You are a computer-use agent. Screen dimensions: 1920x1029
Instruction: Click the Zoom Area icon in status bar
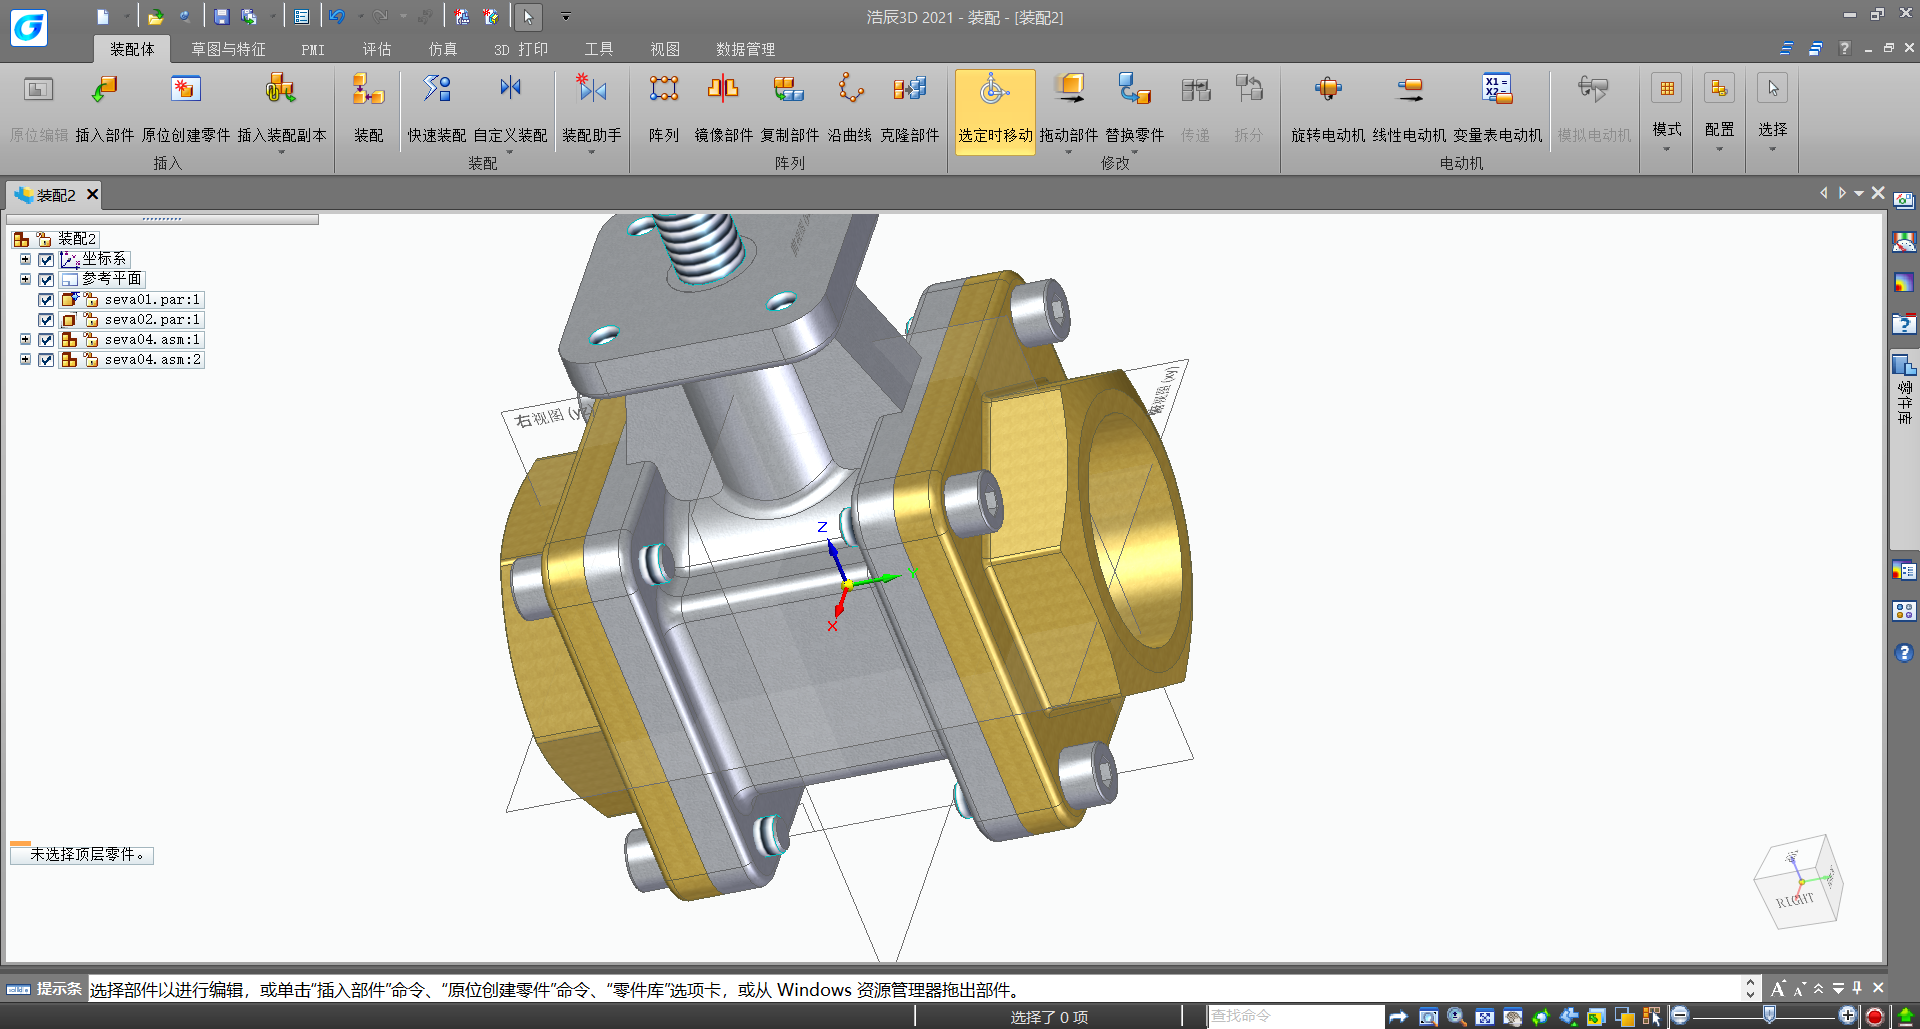pyautogui.click(x=1429, y=1017)
